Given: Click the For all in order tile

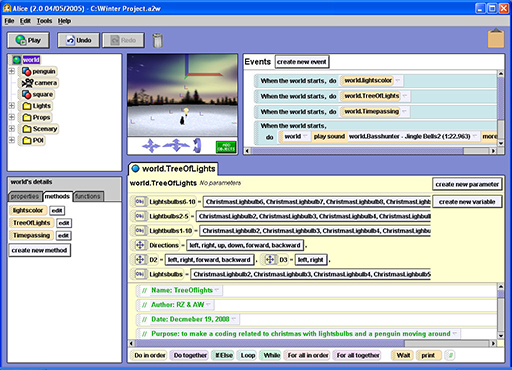Looking at the screenshot, I should [308, 355].
